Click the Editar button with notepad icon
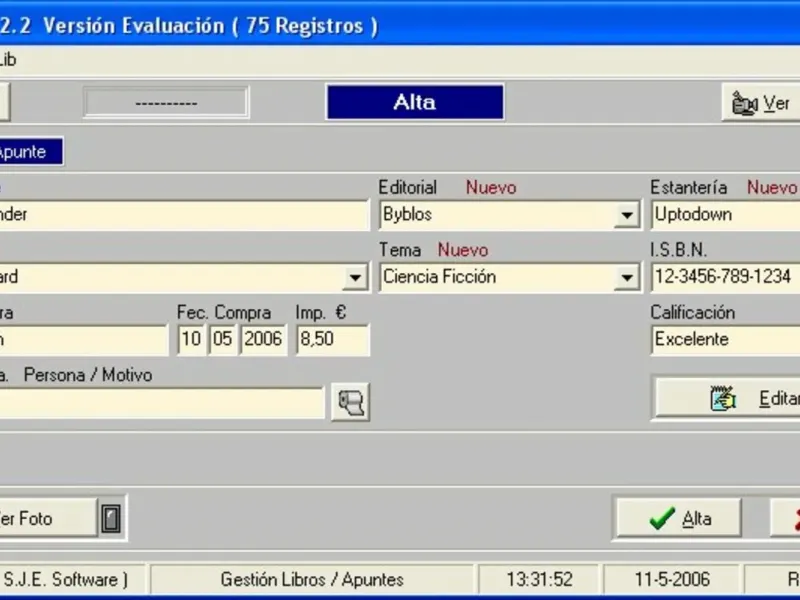Screen dimensions: 800x600 click(727, 398)
